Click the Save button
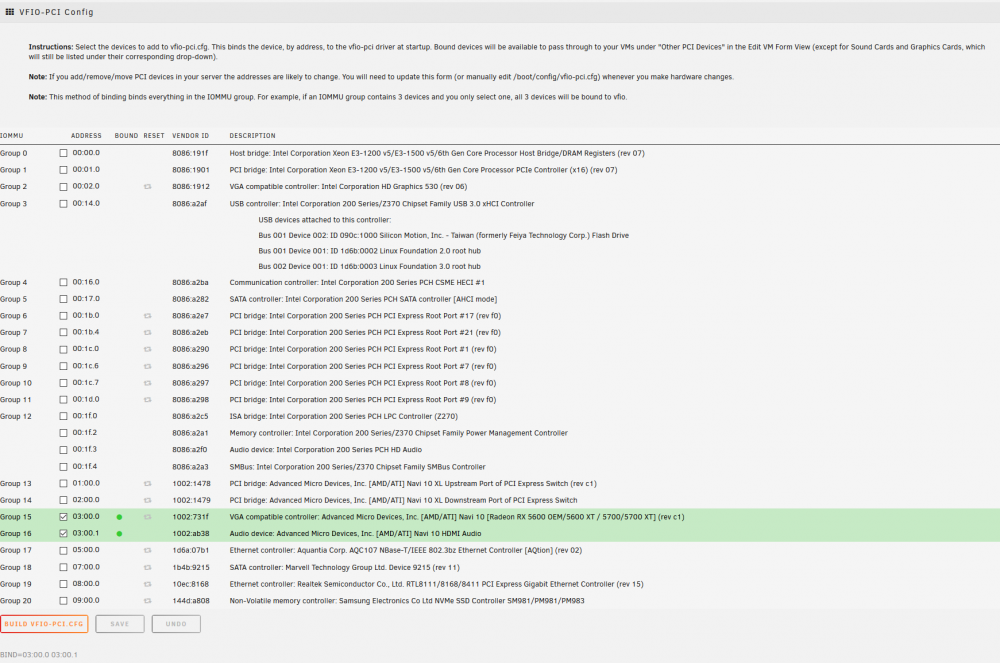The height and width of the screenshot is (663, 1000). pyautogui.click(x=120, y=624)
